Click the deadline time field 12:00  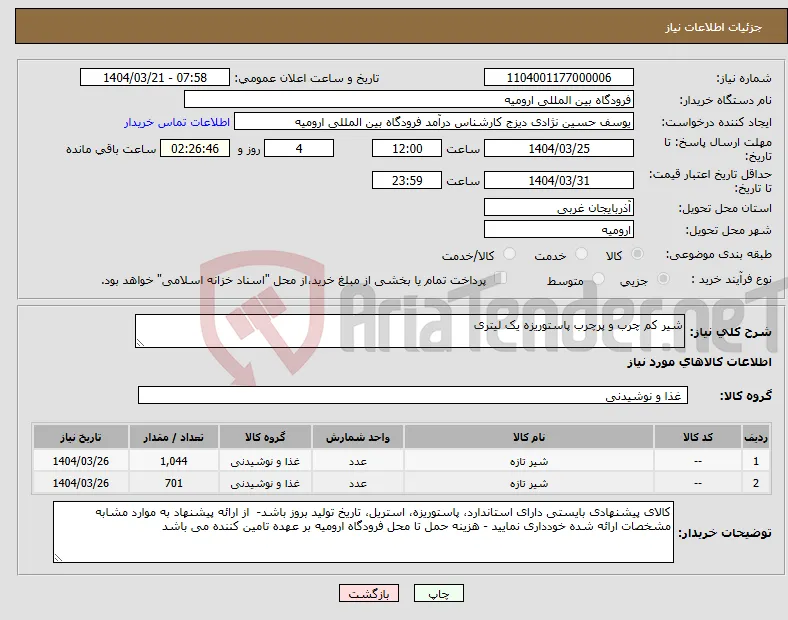point(407,148)
